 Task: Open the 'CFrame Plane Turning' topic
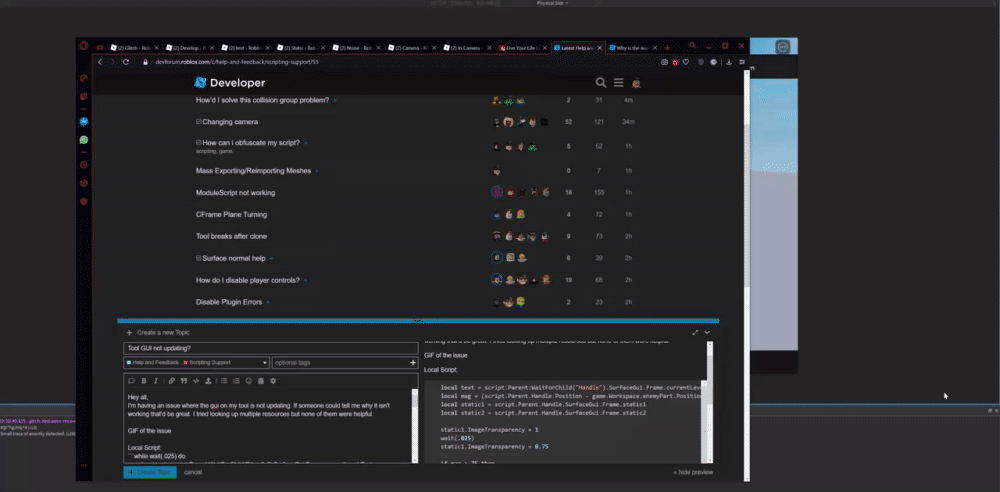pyautogui.click(x=232, y=214)
